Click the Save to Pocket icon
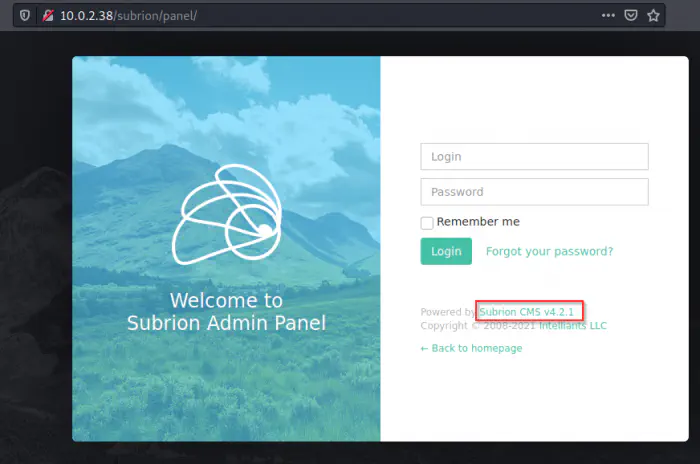The width and height of the screenshot is (700, 464). pyautogui.click(x=631, y=16)
